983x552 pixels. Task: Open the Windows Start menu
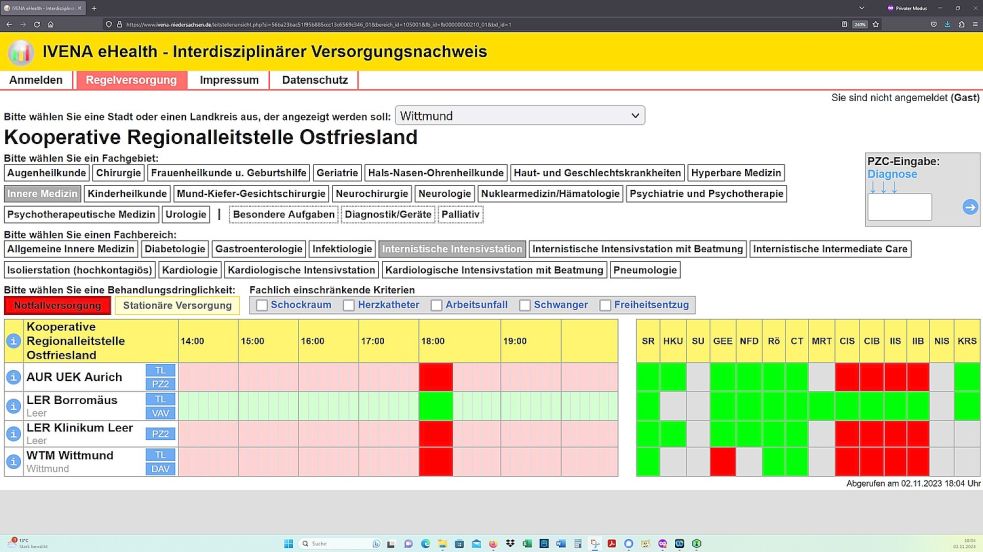coord(288,543)
